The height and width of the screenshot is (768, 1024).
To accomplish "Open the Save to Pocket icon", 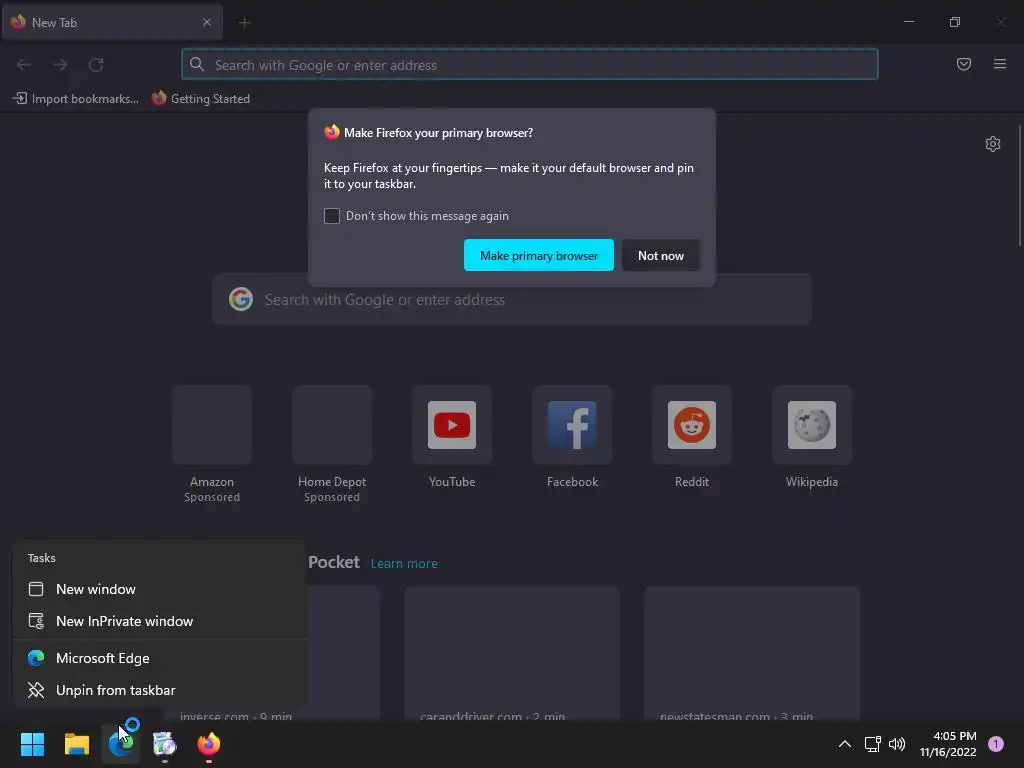I will (x=964, y=64).
